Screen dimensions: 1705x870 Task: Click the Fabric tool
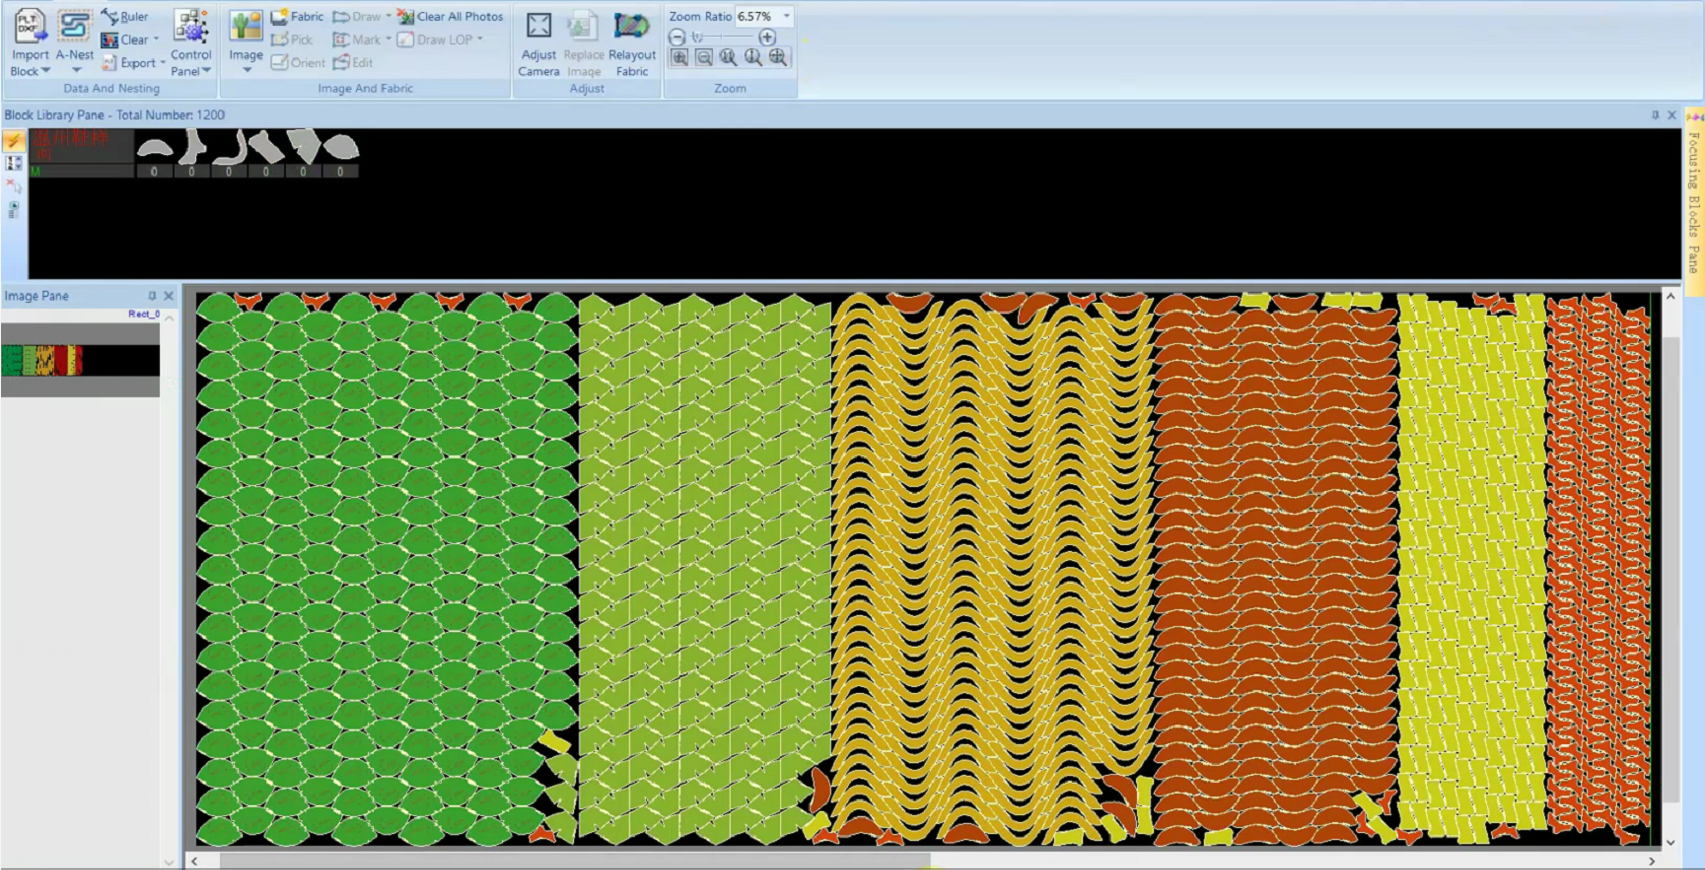297,16
